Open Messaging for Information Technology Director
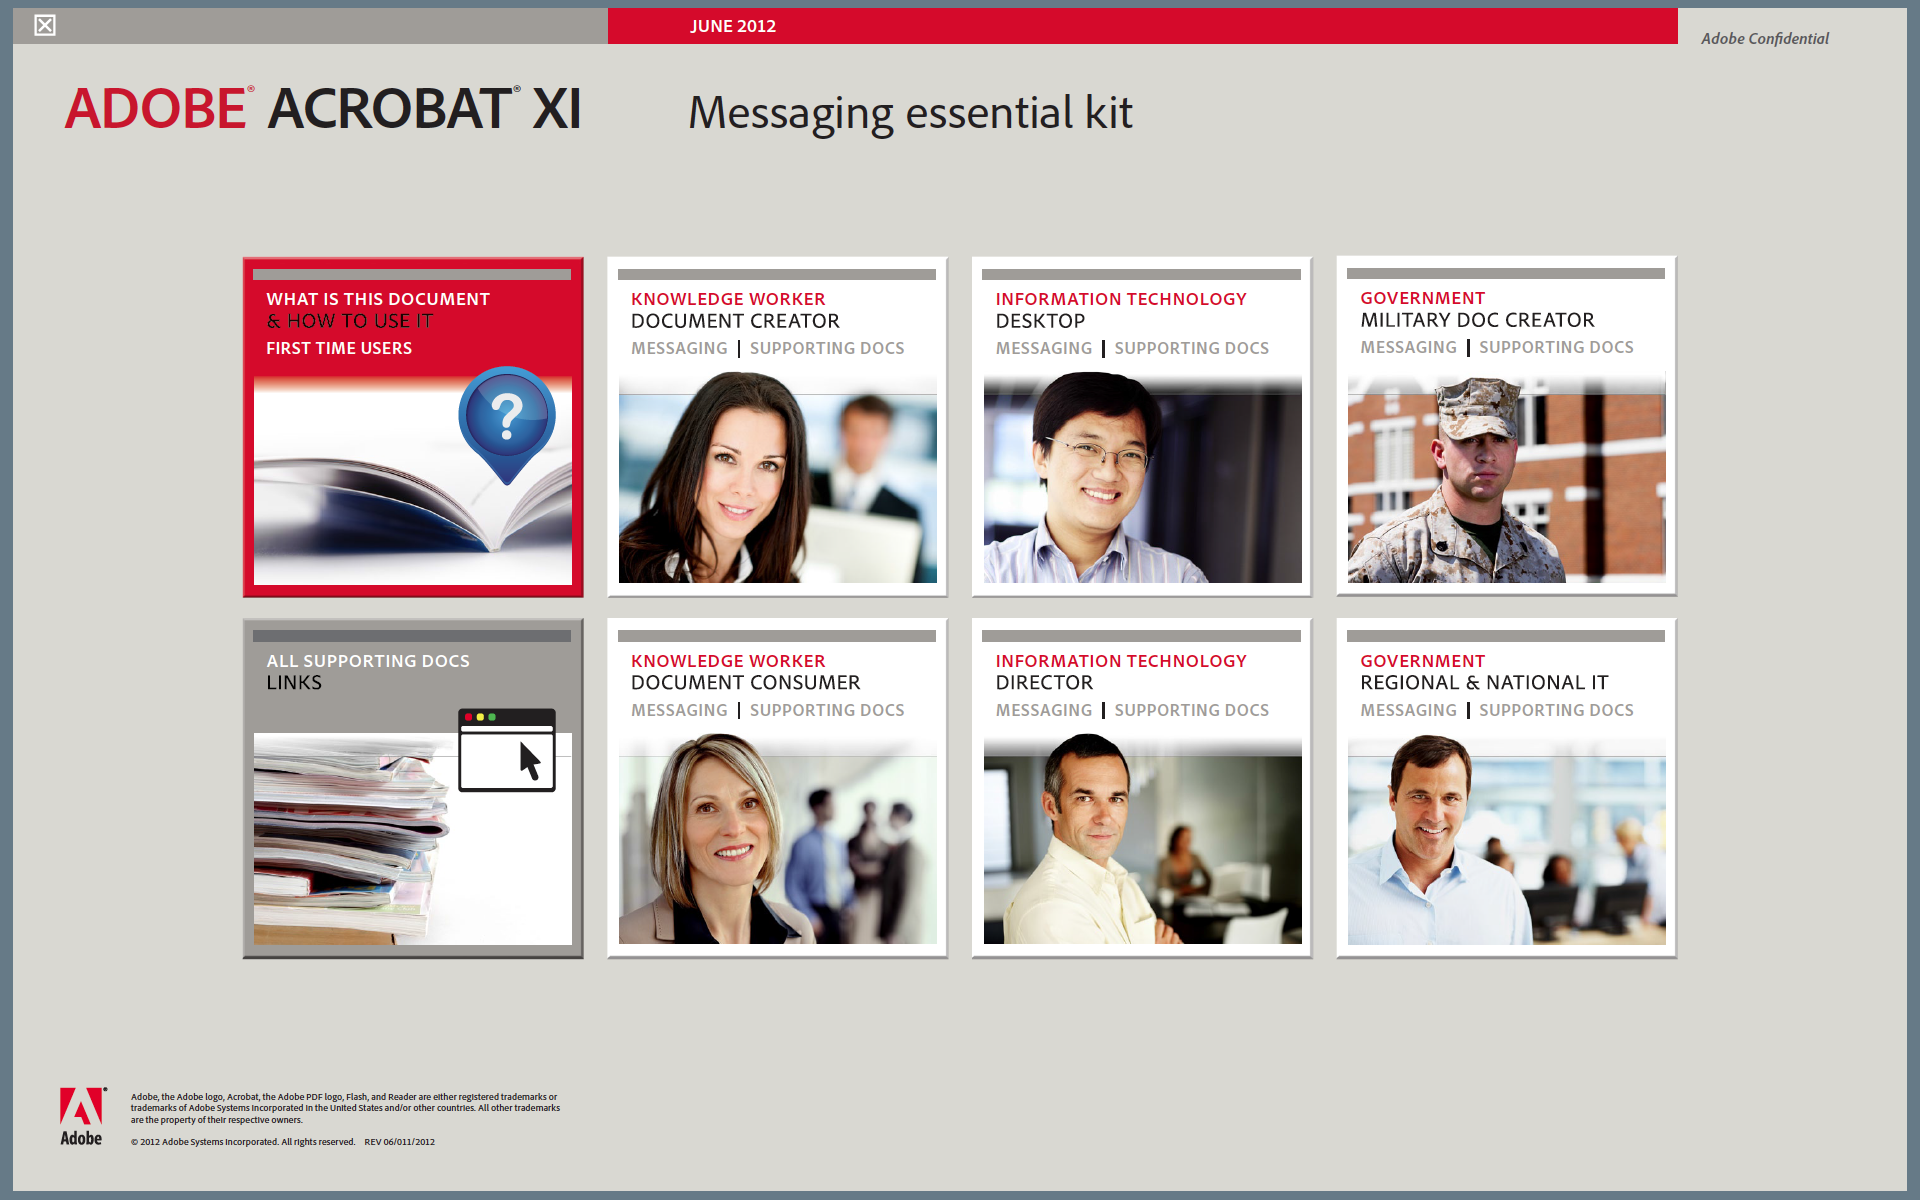Screen dimensions: 1920x1200 pyautogui.click(x=1044, y=710)
